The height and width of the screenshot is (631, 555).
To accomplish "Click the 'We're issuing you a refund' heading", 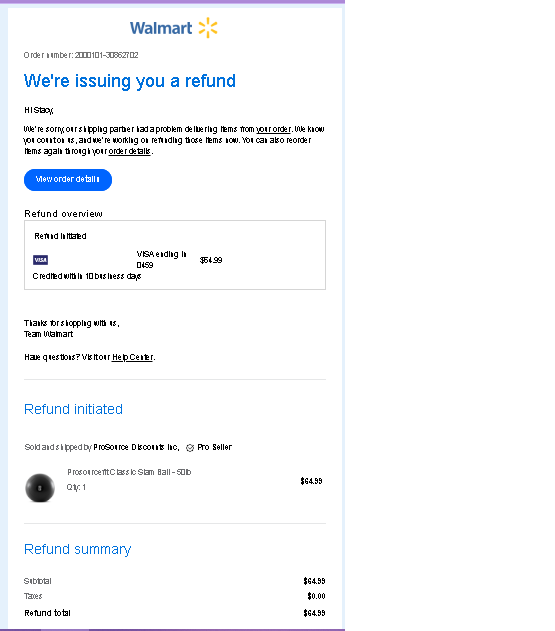I will (x=130, y=81).
